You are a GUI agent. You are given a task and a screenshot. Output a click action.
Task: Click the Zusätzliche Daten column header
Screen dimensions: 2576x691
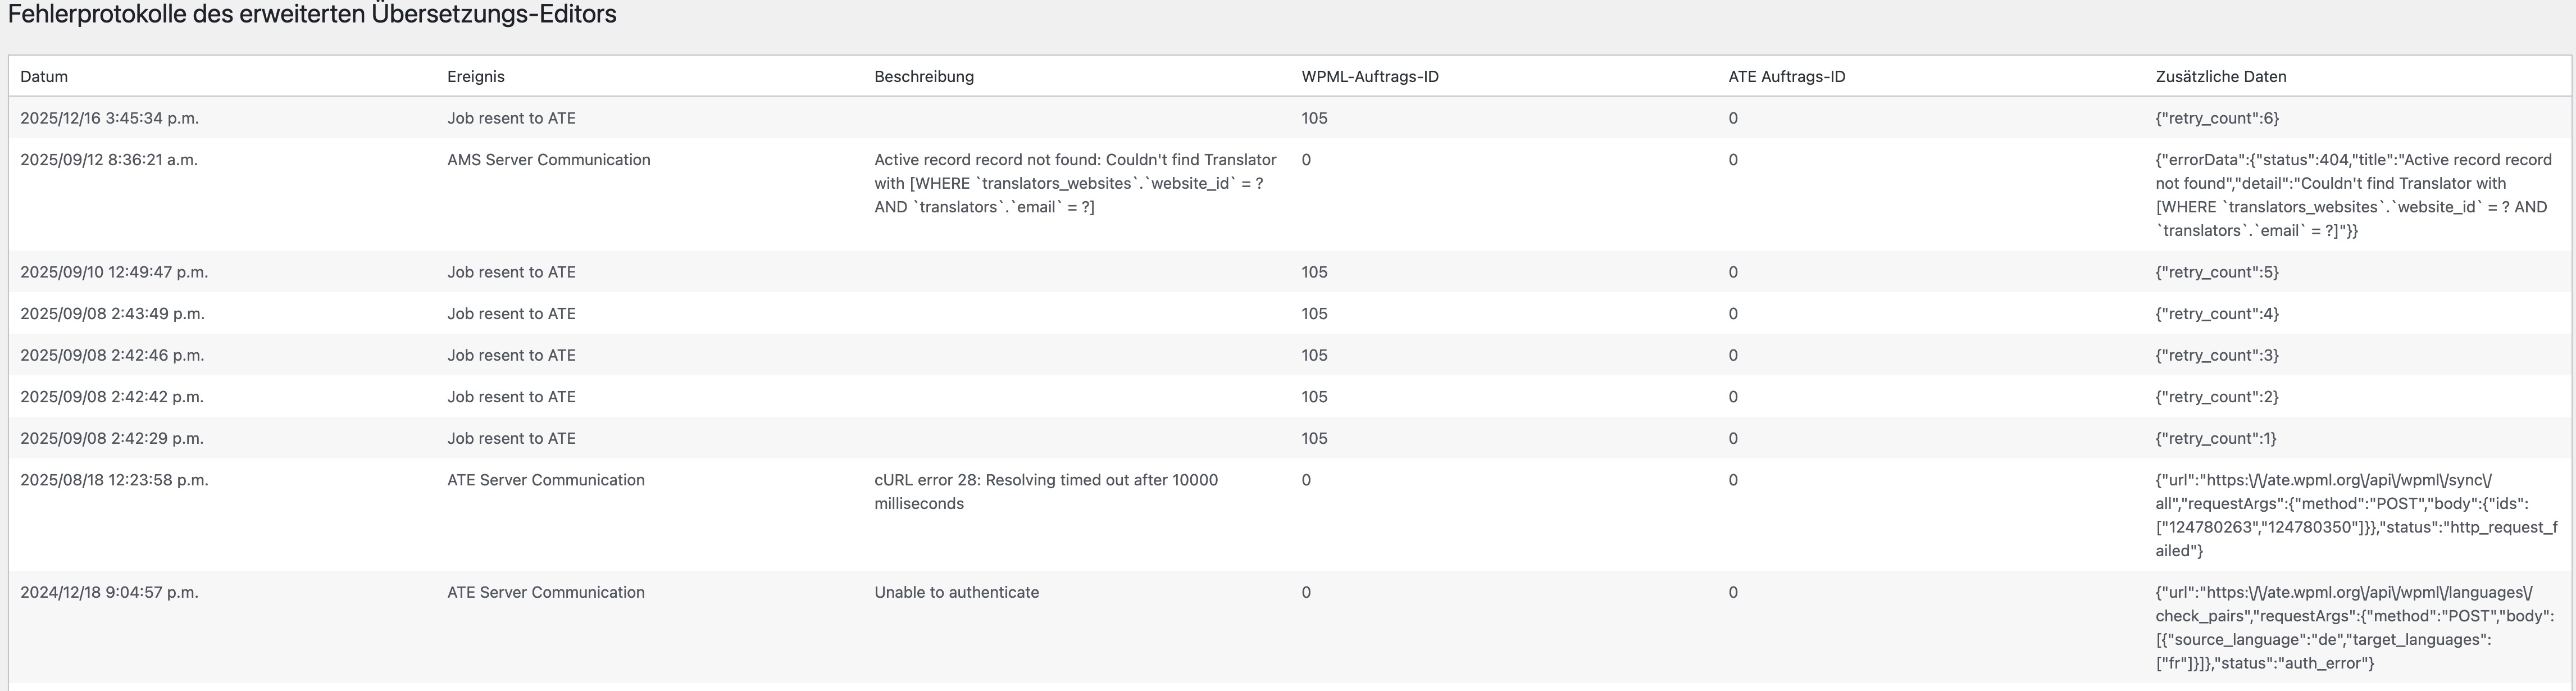(x=2221, y=77)
